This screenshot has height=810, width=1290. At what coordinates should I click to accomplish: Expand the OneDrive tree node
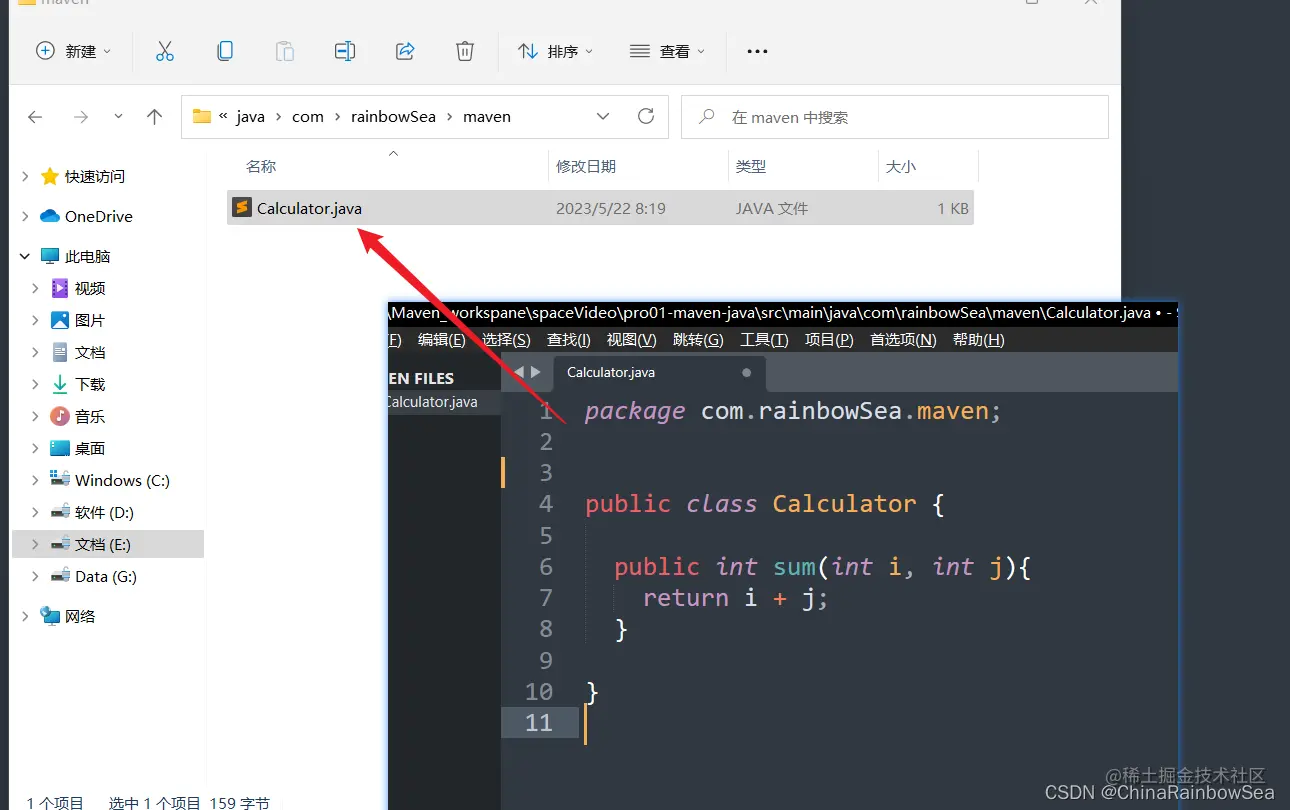(25, 216)
